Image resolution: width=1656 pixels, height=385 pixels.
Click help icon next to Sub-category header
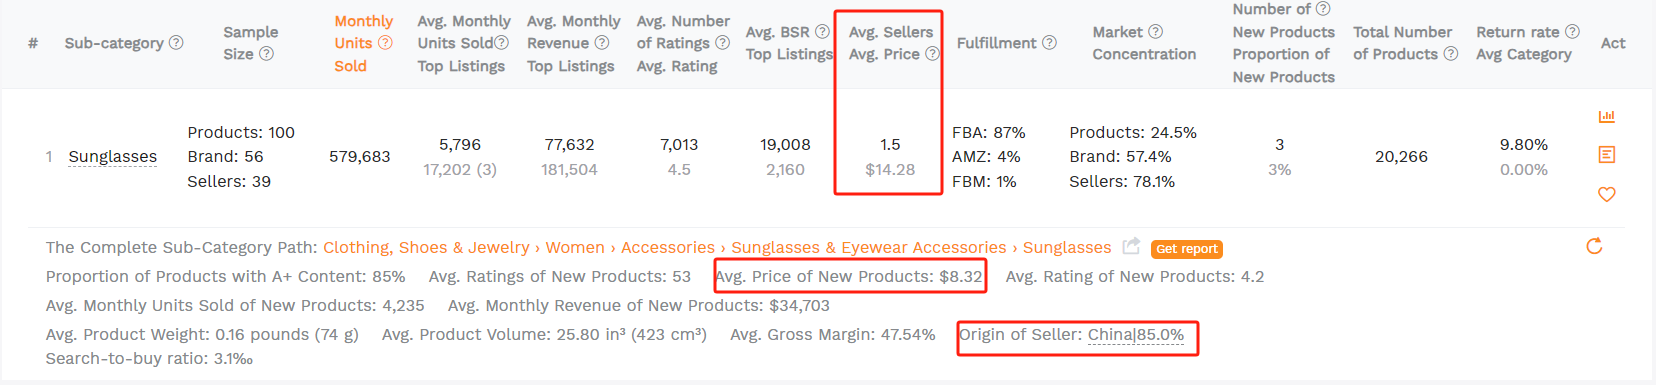click(x=176, y=43)
